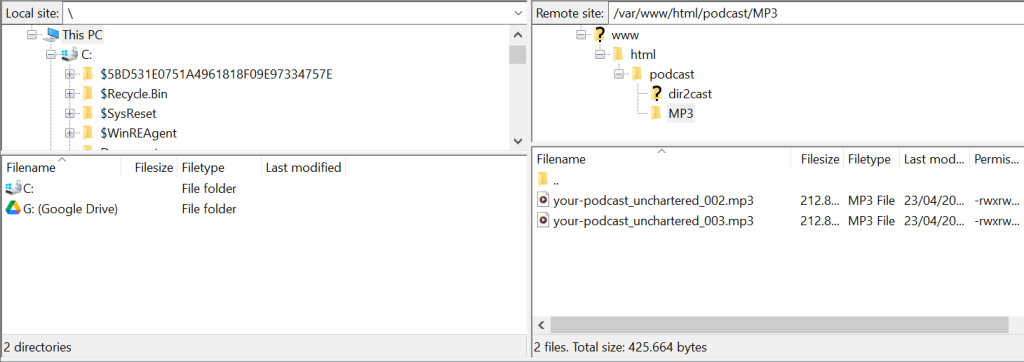1024x362 pixels.
Task: Click the Google Drive icon in file list
Action: click(x=13, y=208)
